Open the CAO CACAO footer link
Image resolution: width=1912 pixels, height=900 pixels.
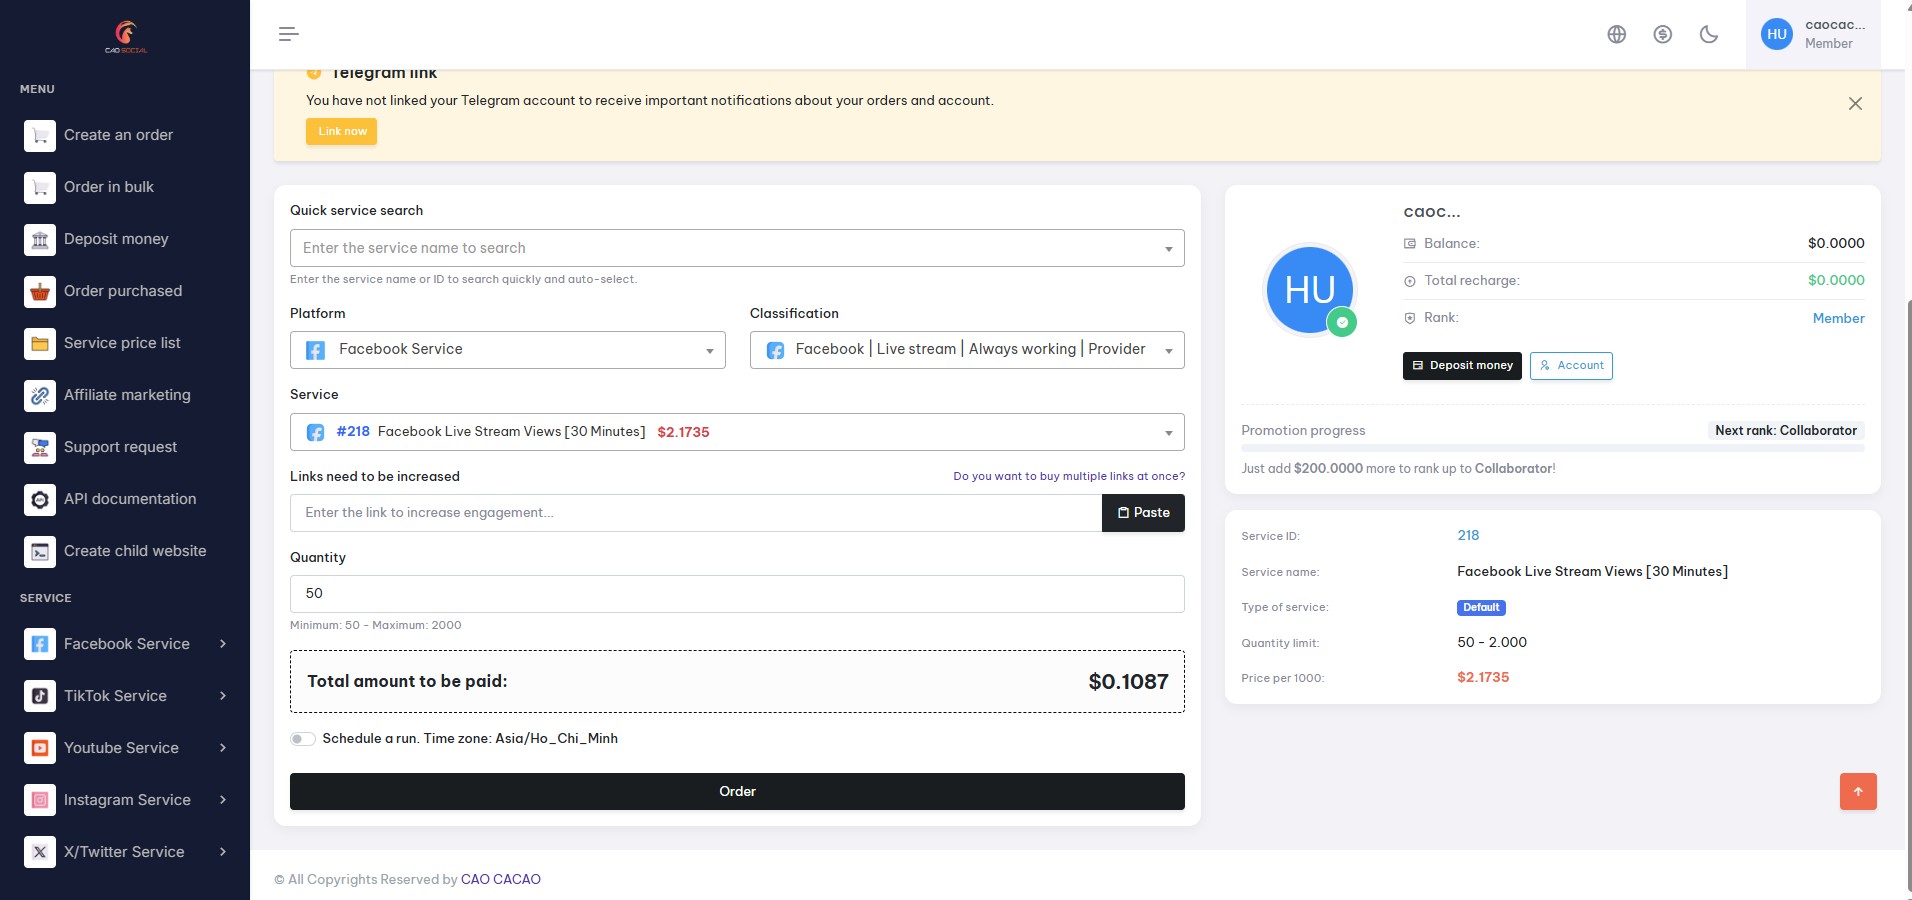[501, 879]
